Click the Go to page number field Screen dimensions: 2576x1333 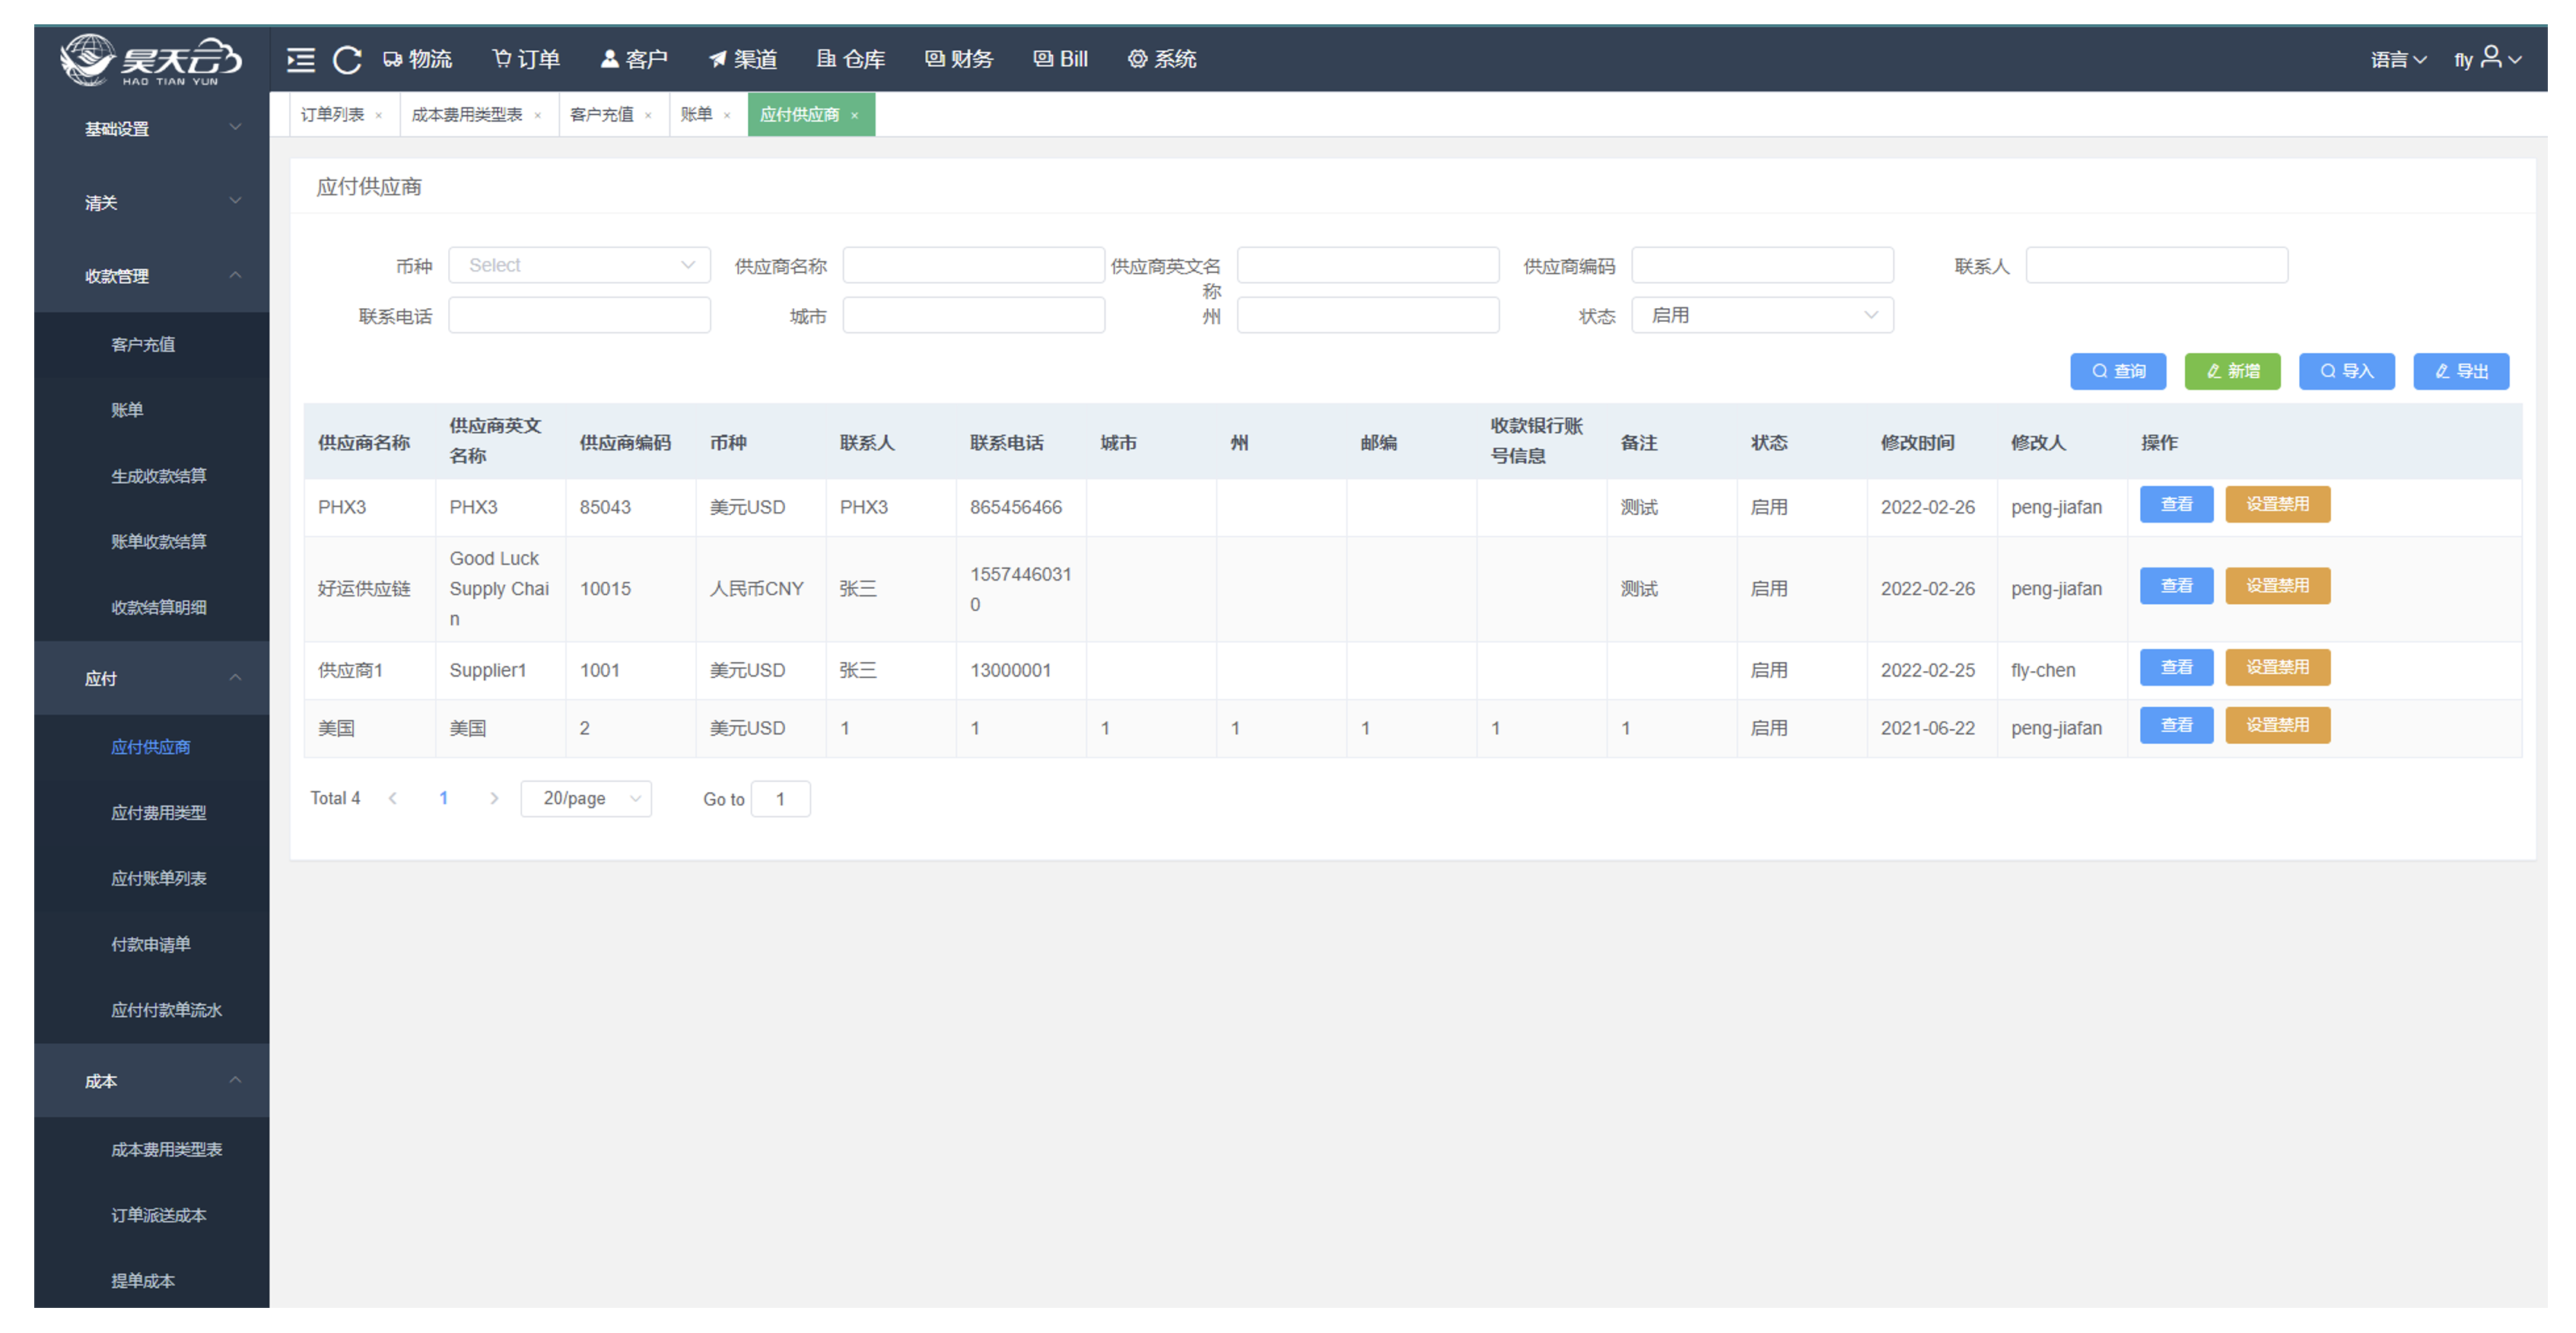coord(780,799)
